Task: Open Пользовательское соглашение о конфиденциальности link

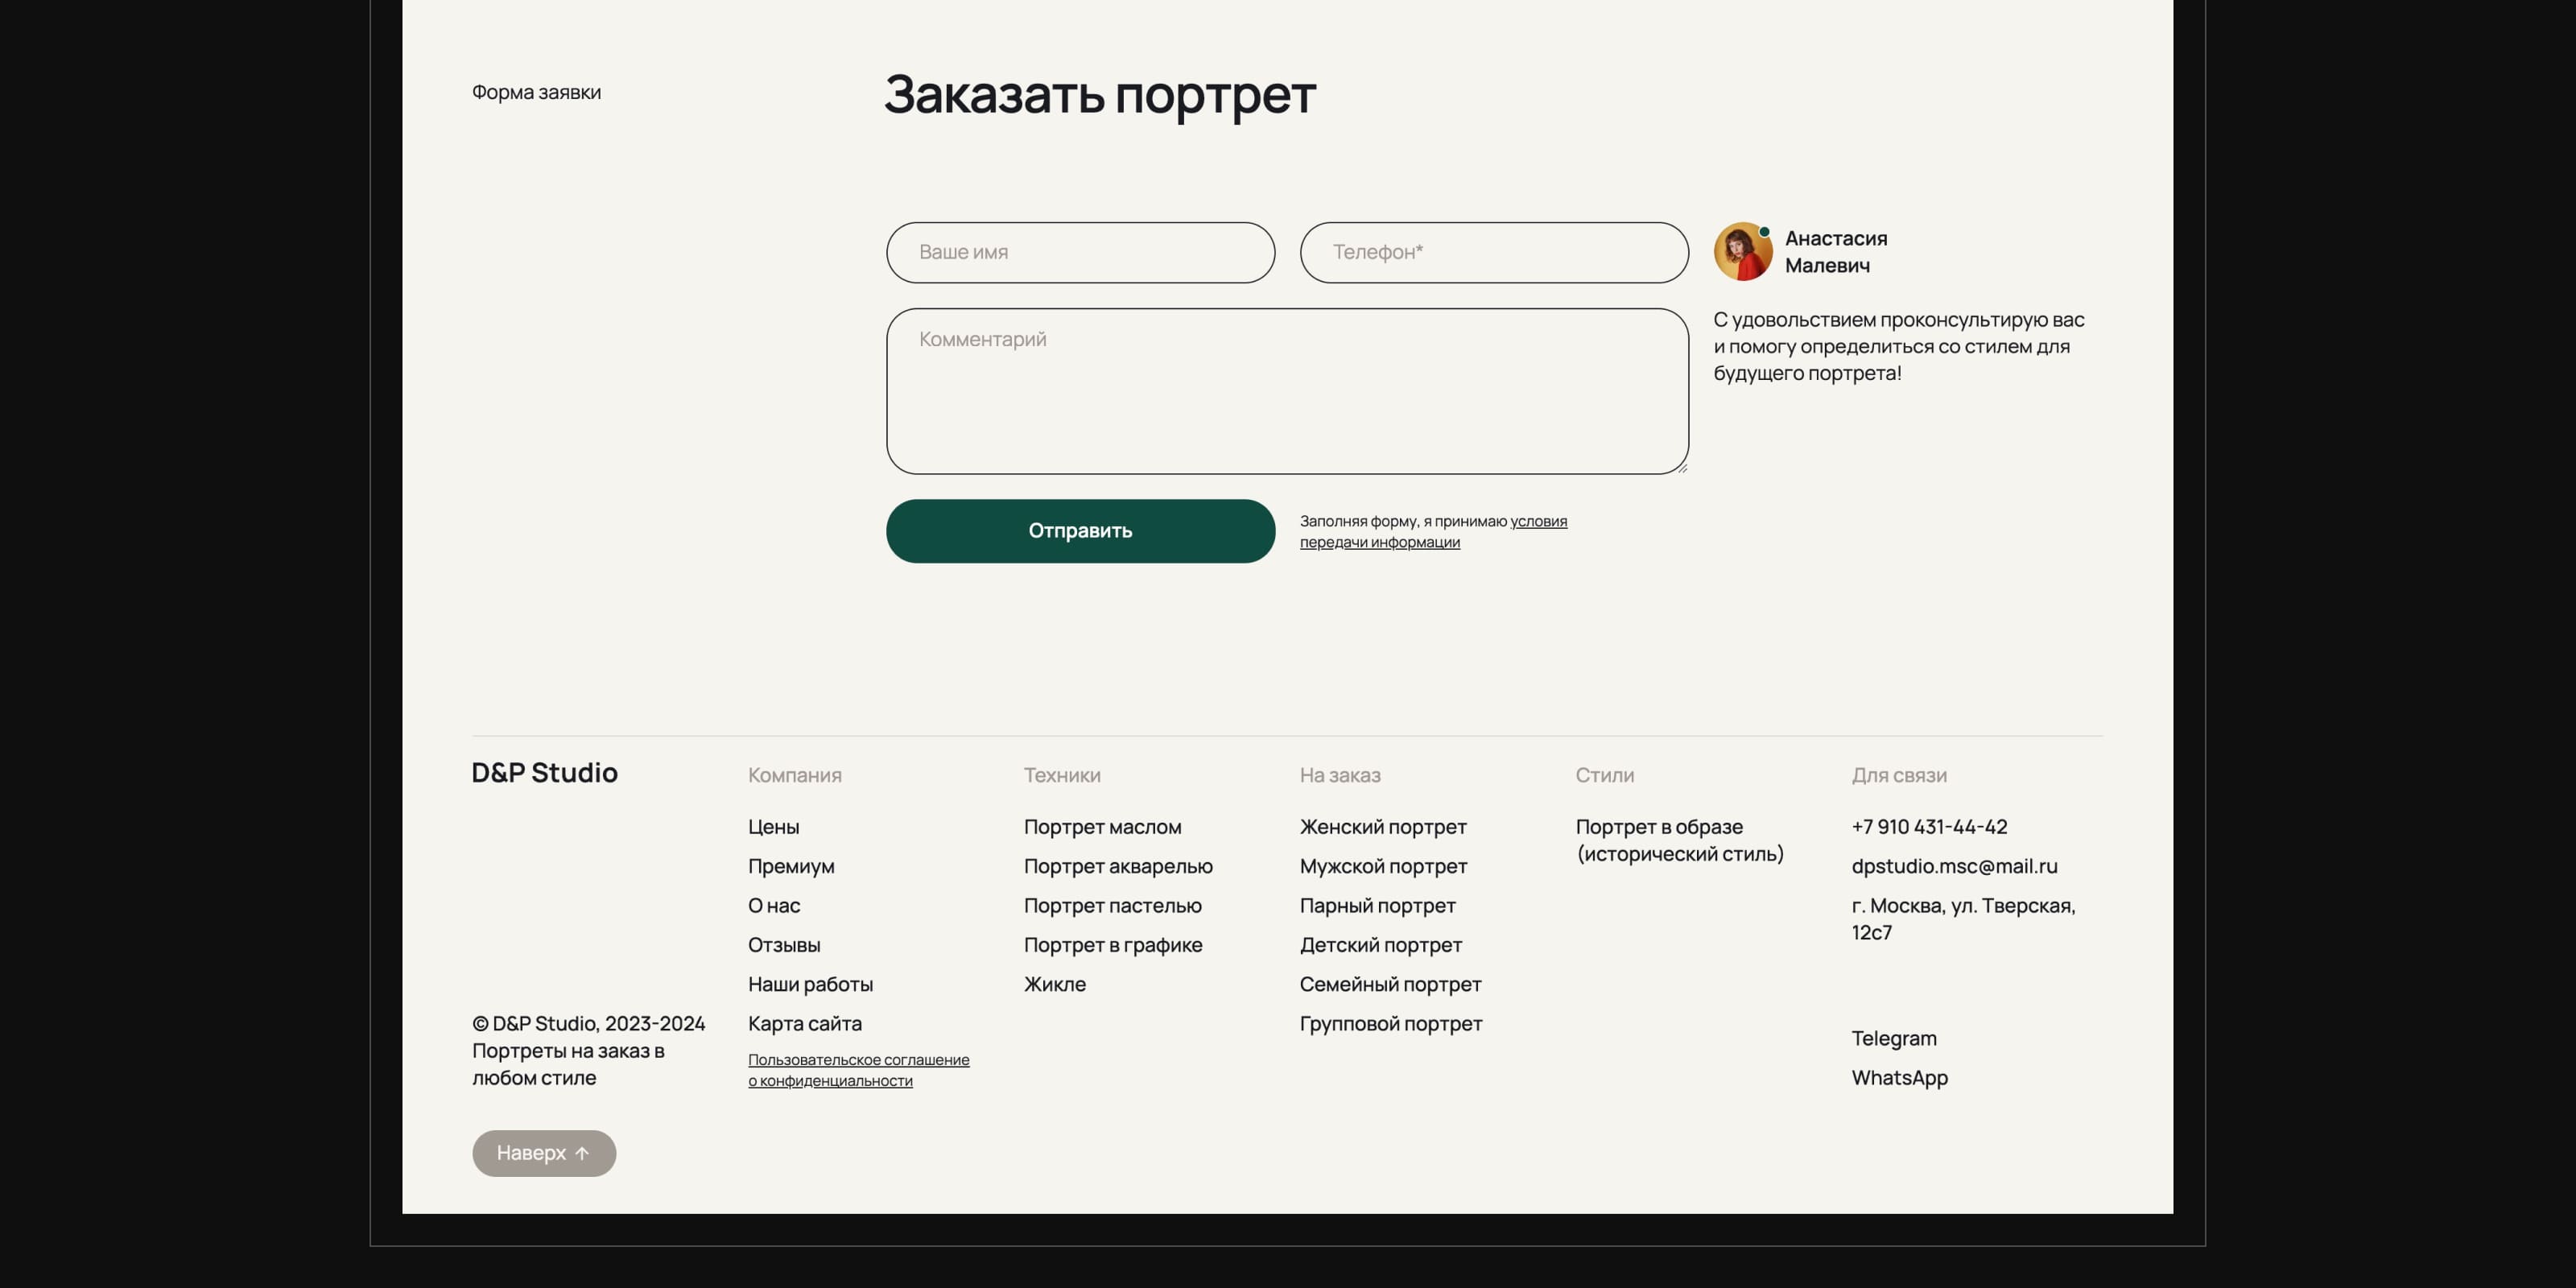Action: coord(858,1070)
